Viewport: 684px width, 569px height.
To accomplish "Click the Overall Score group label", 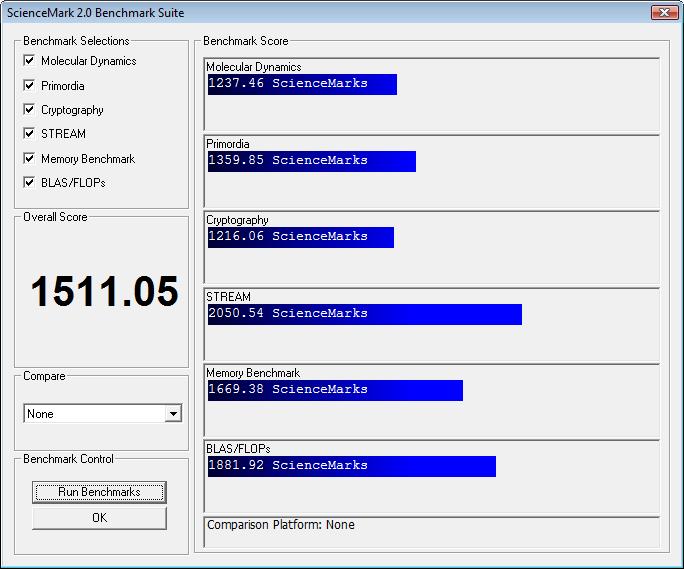I will [x=55, y=217].
